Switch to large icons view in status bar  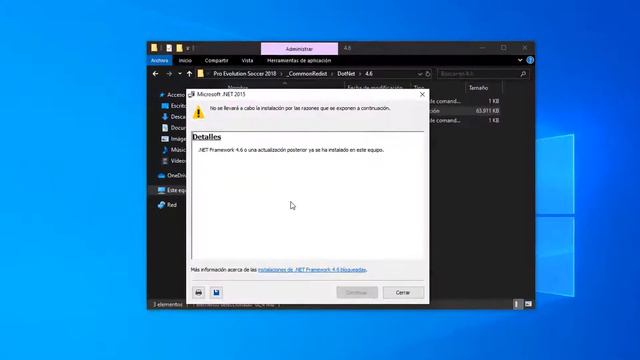tap(528, 304)
